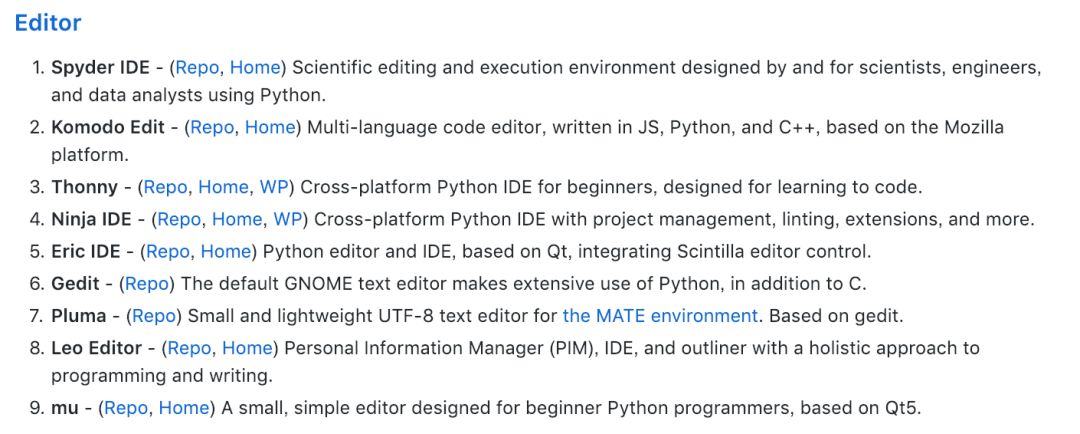The height and width of the screenshot is (434, 1080).
Task: Visit the Ninja IDE Home link
Action: click(x=237, y=219)
